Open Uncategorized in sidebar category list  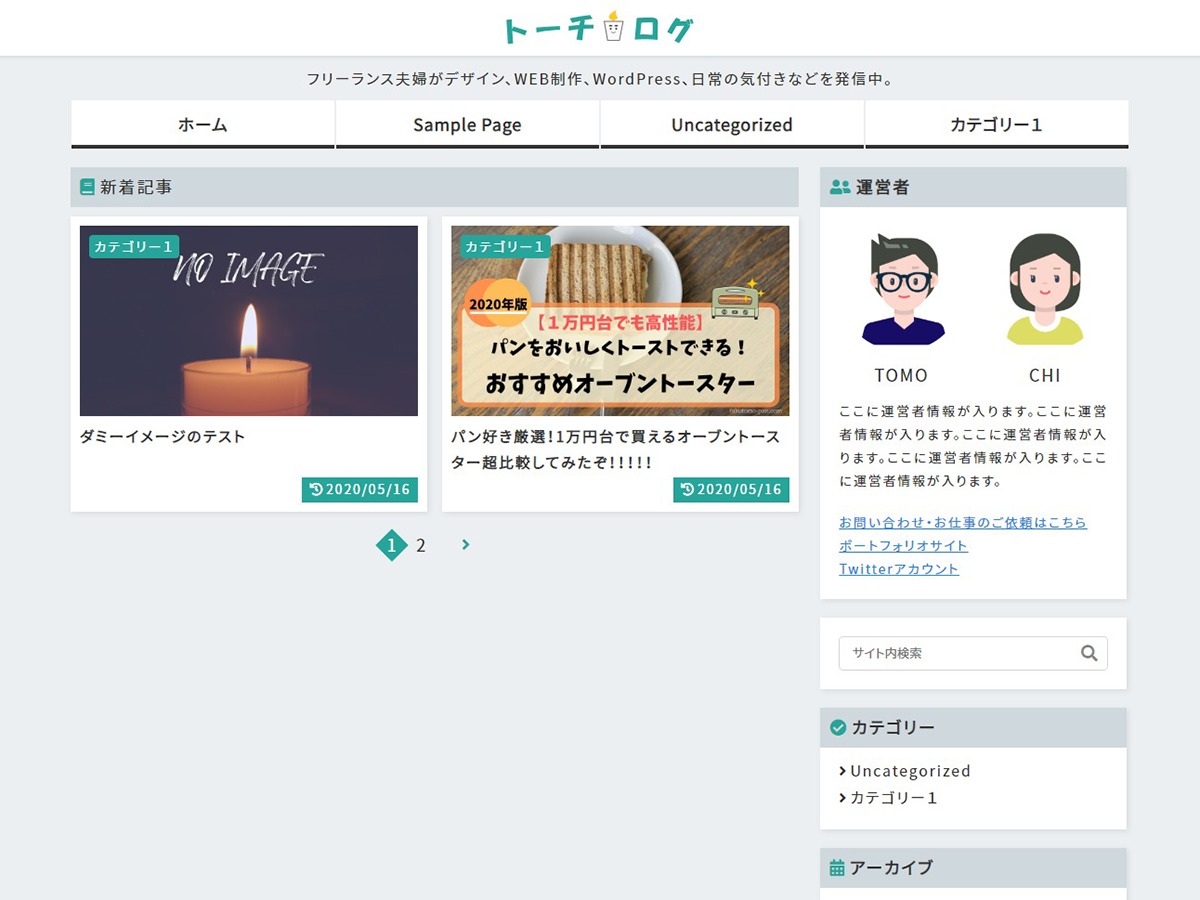point(910,771)
